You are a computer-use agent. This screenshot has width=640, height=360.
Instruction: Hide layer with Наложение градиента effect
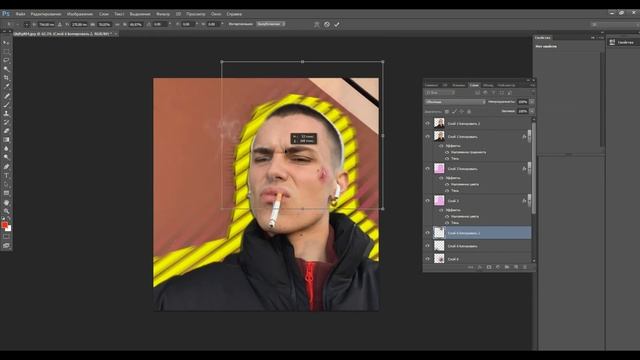428,136
